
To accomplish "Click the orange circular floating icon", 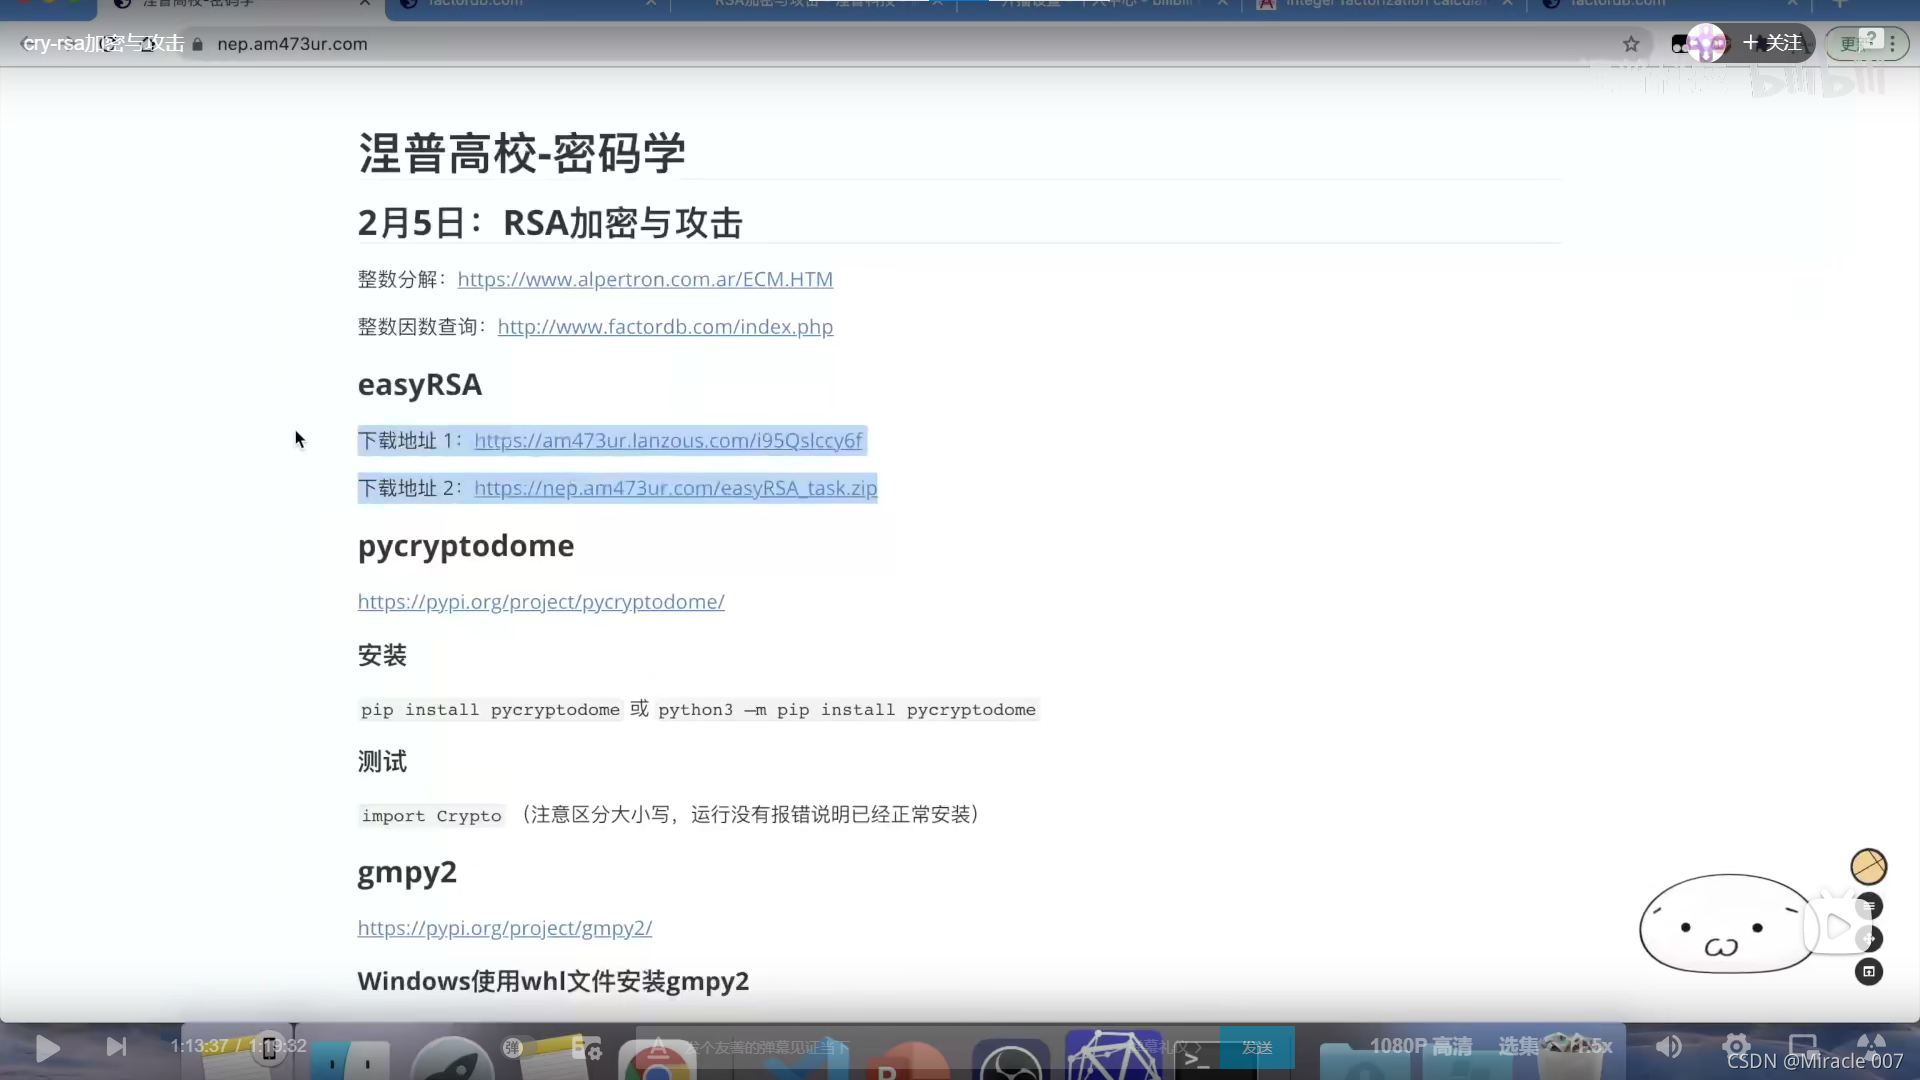I will pos(1868,866).
